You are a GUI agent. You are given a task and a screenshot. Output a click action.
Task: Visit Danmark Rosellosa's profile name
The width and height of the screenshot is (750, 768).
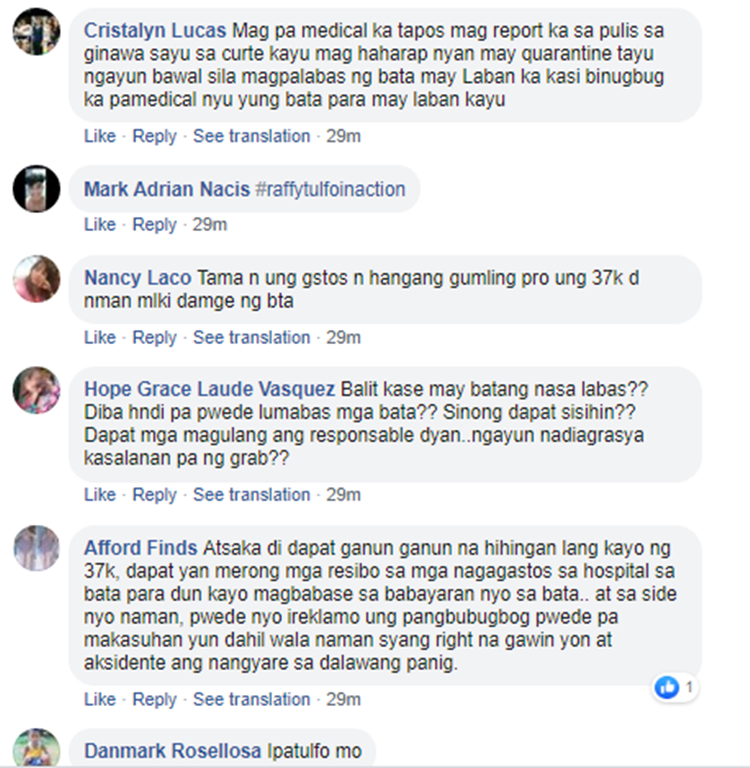[172, 751]
